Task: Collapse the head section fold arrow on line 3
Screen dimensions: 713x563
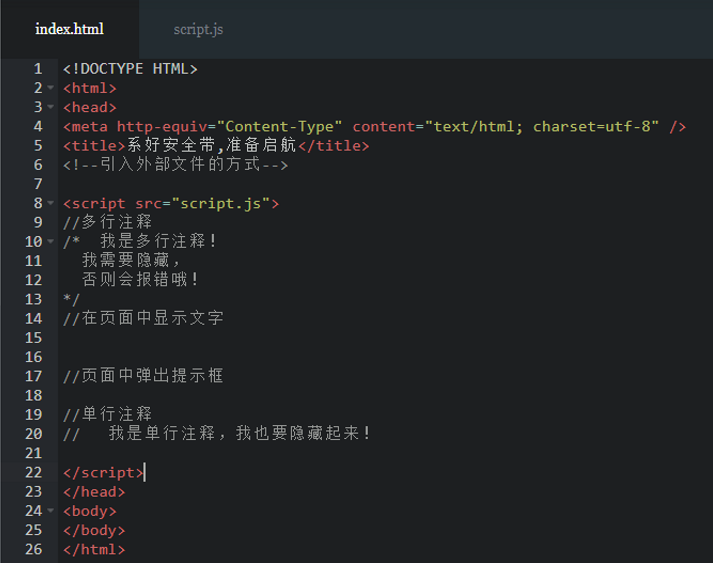Action: [51, 107]
